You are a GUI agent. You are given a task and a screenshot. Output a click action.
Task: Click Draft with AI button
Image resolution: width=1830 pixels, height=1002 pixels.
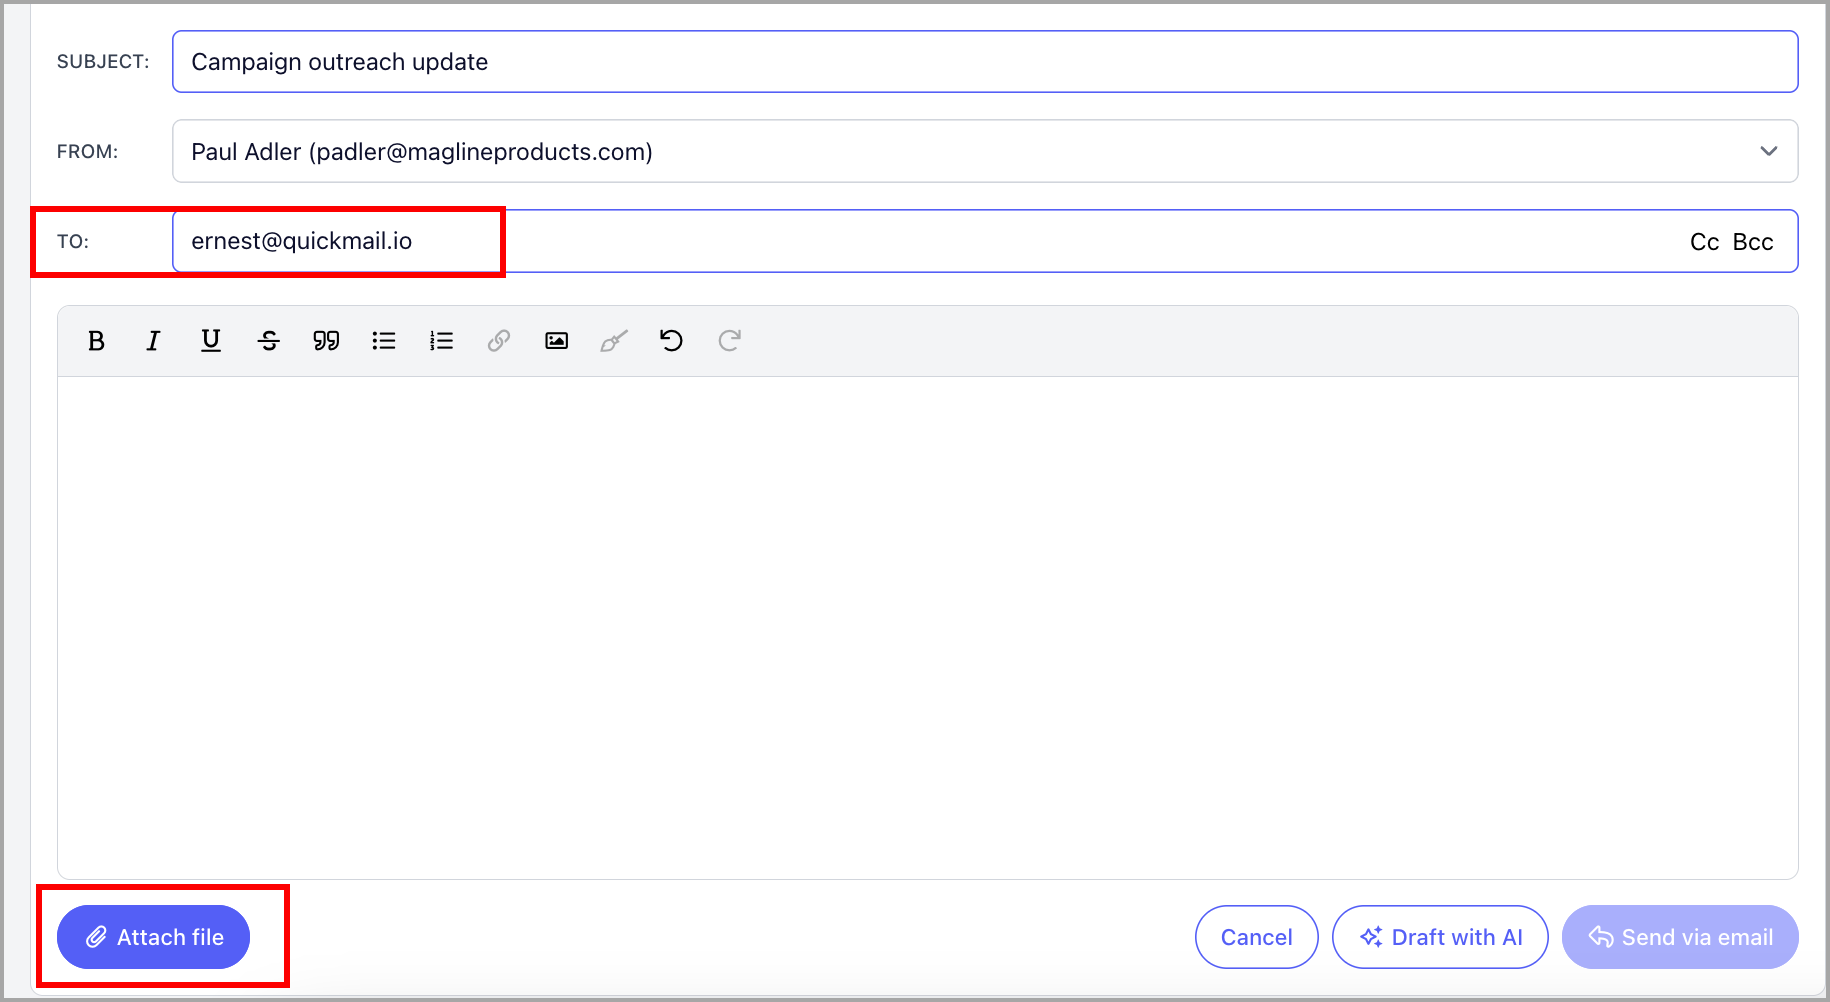[1440, 937]
